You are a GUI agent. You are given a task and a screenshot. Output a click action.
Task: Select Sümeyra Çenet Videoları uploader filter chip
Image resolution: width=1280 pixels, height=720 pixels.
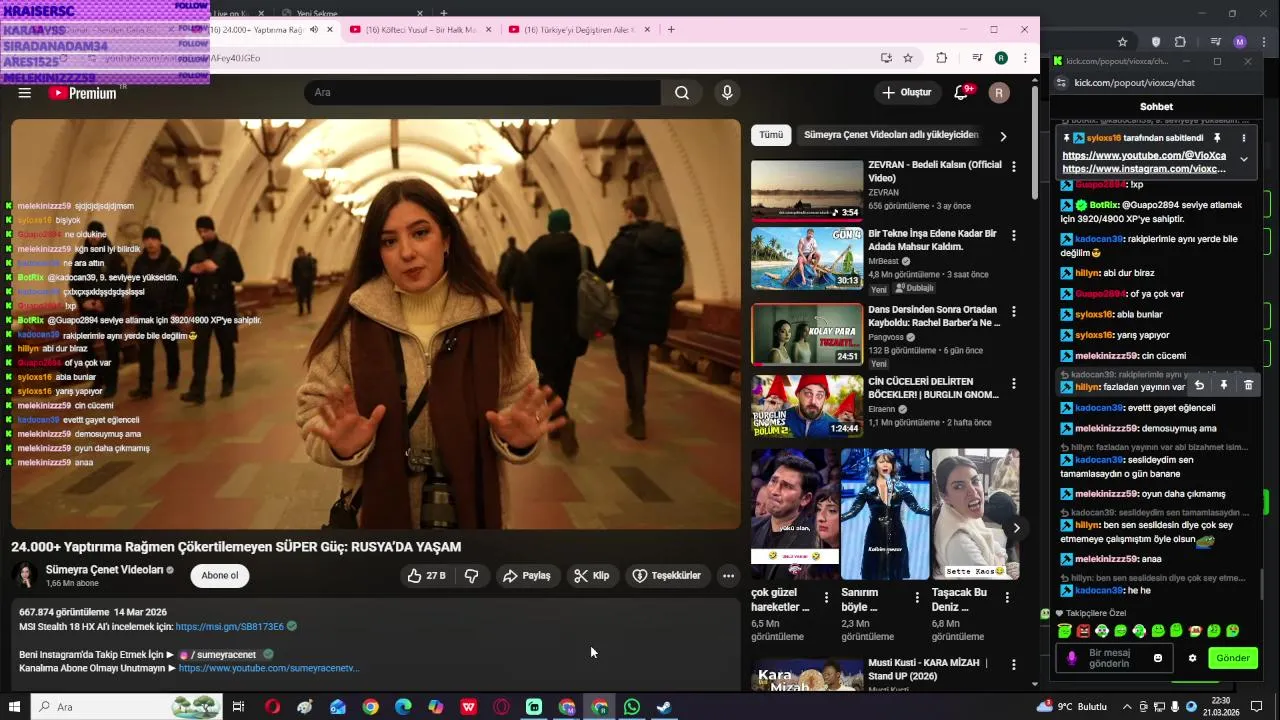click(x=891, y=135)
